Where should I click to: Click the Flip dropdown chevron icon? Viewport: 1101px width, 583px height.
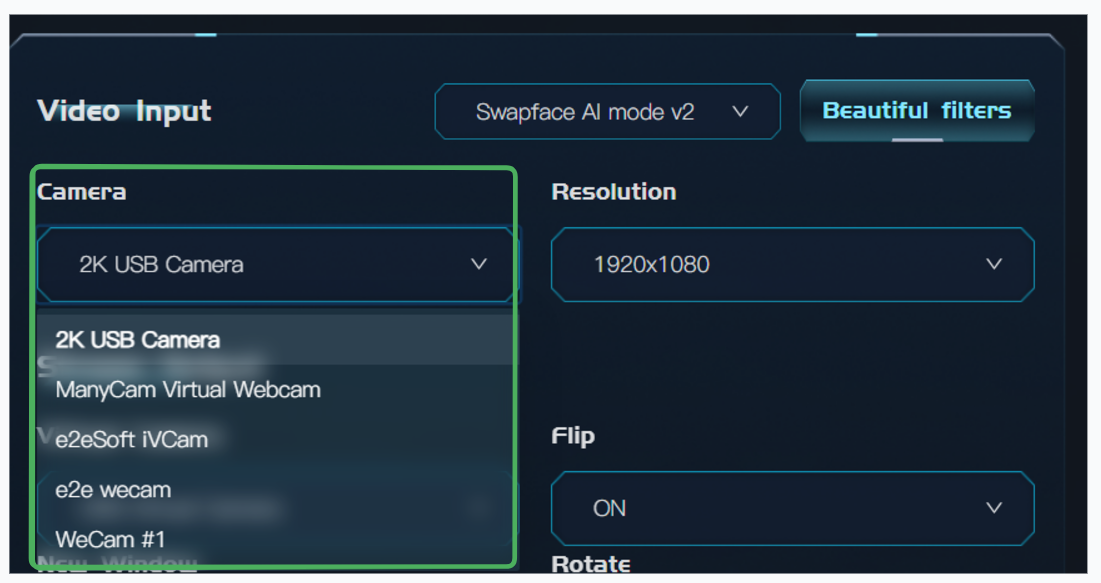[x=992, y=508]
